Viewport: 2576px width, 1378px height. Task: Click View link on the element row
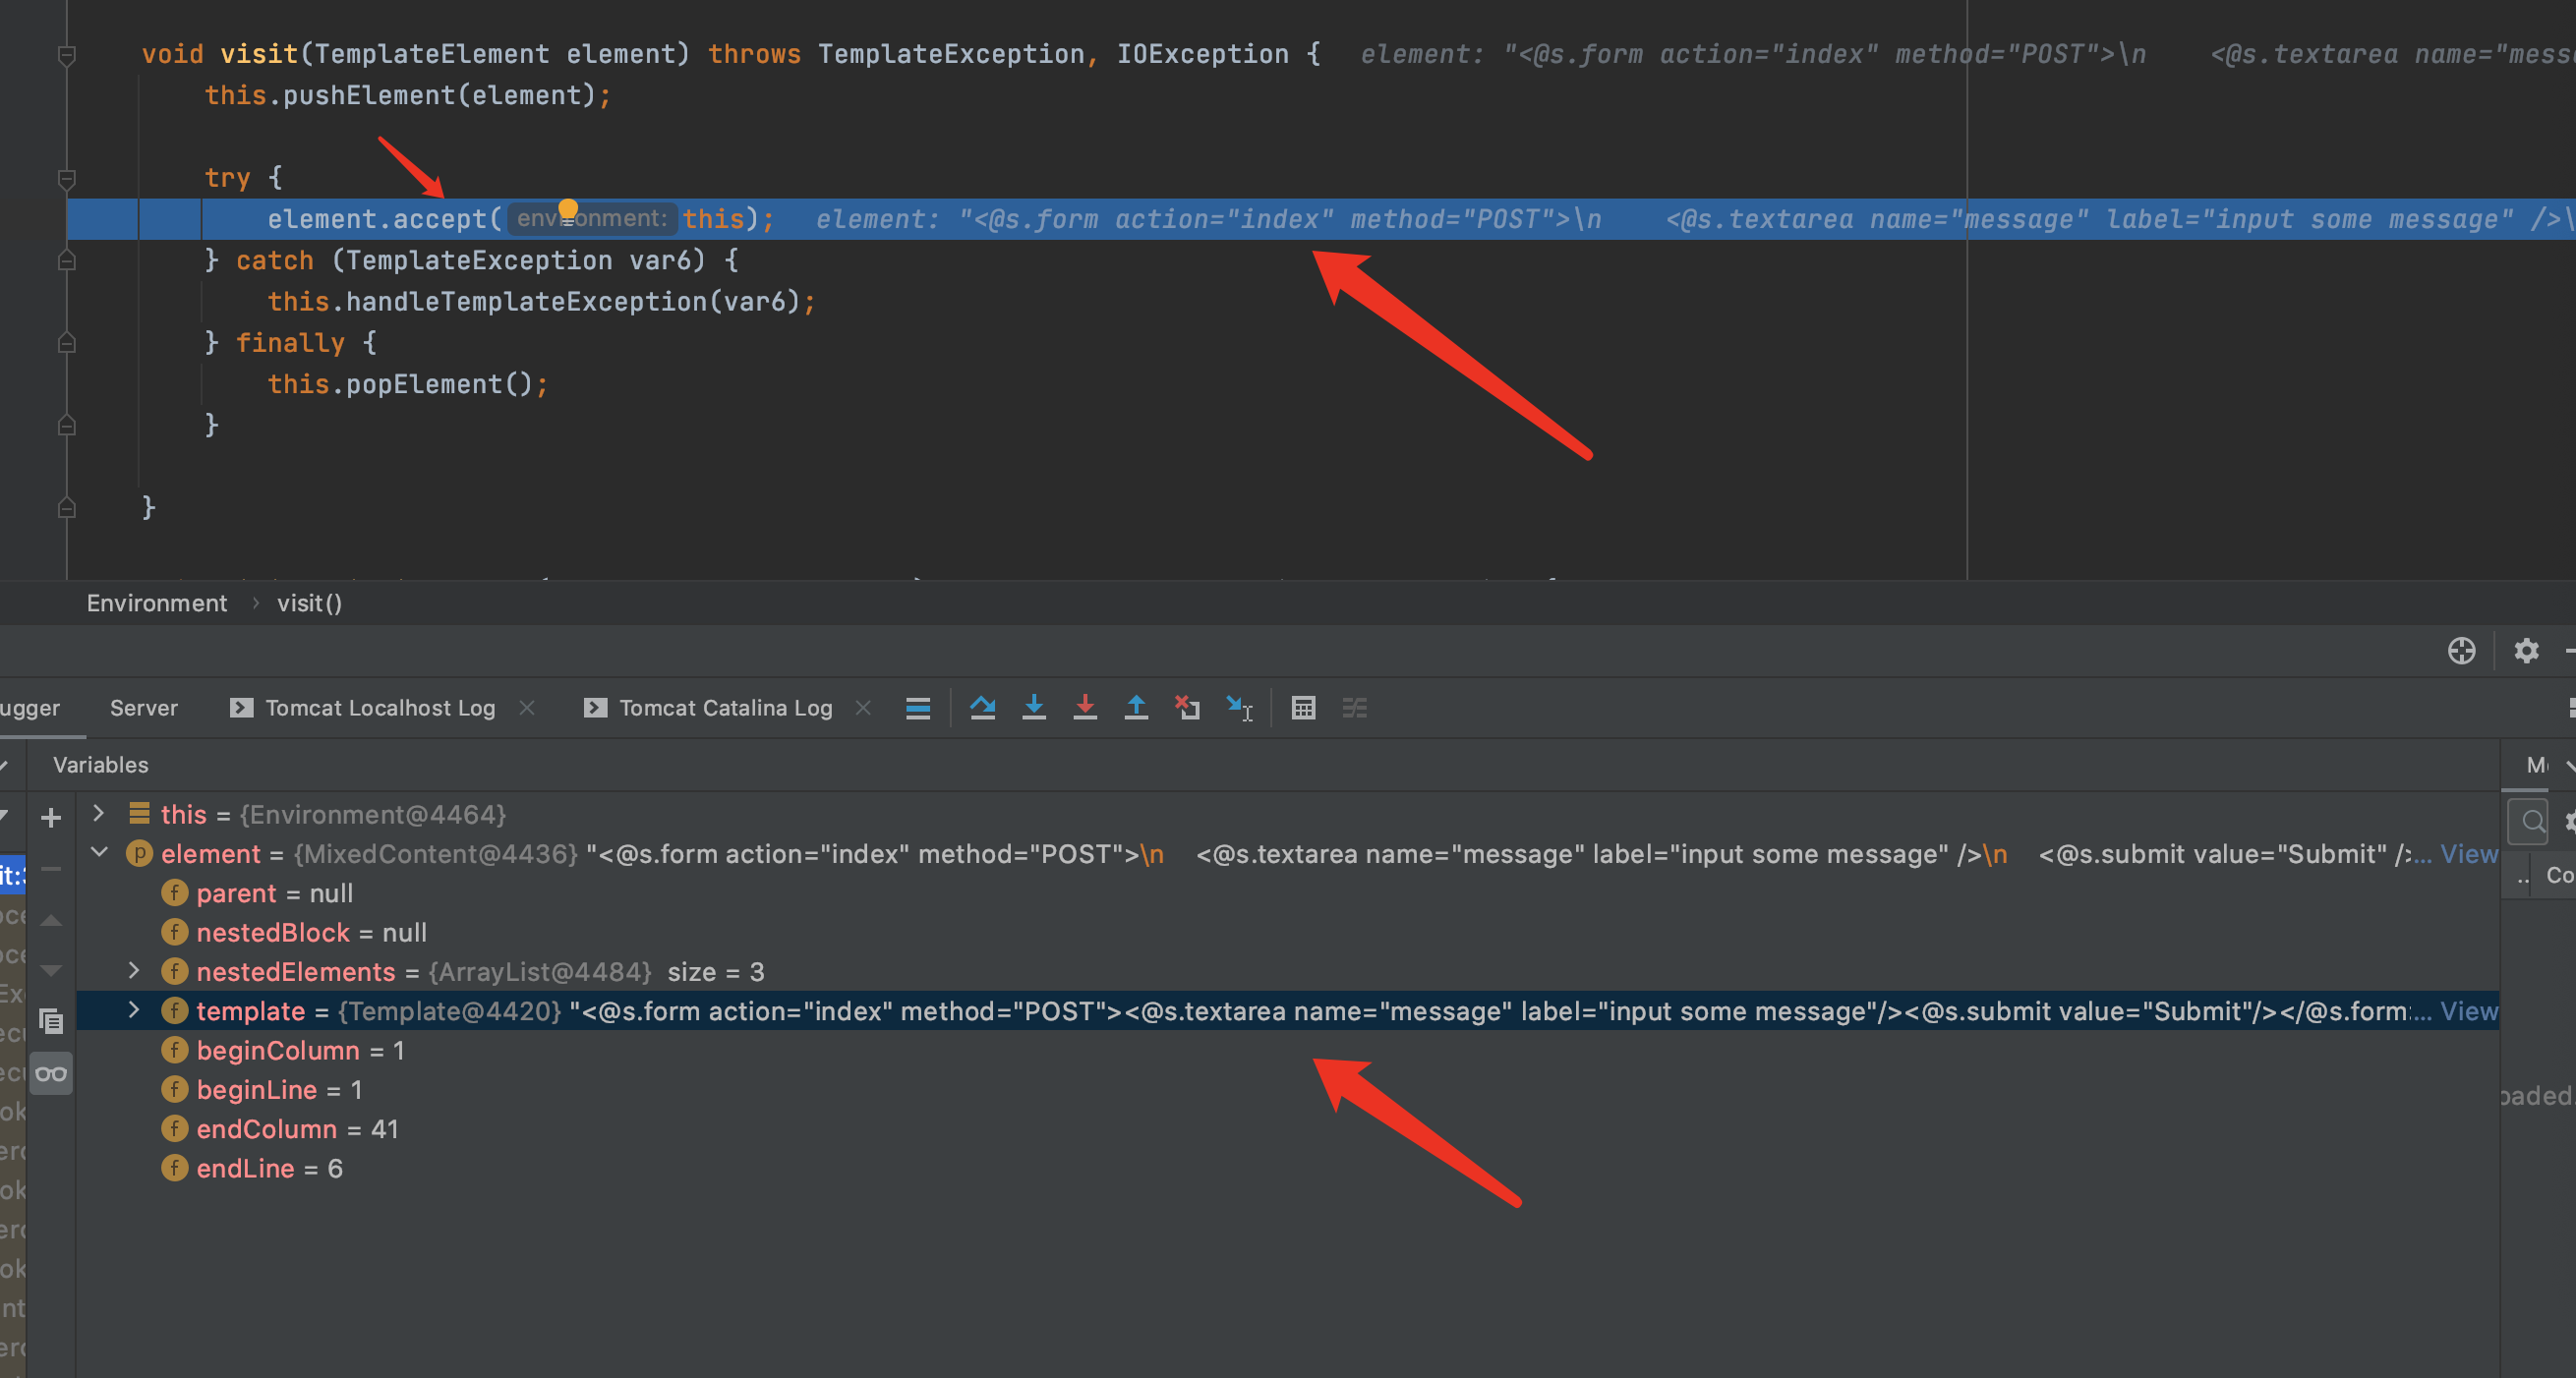[2468, 854]
